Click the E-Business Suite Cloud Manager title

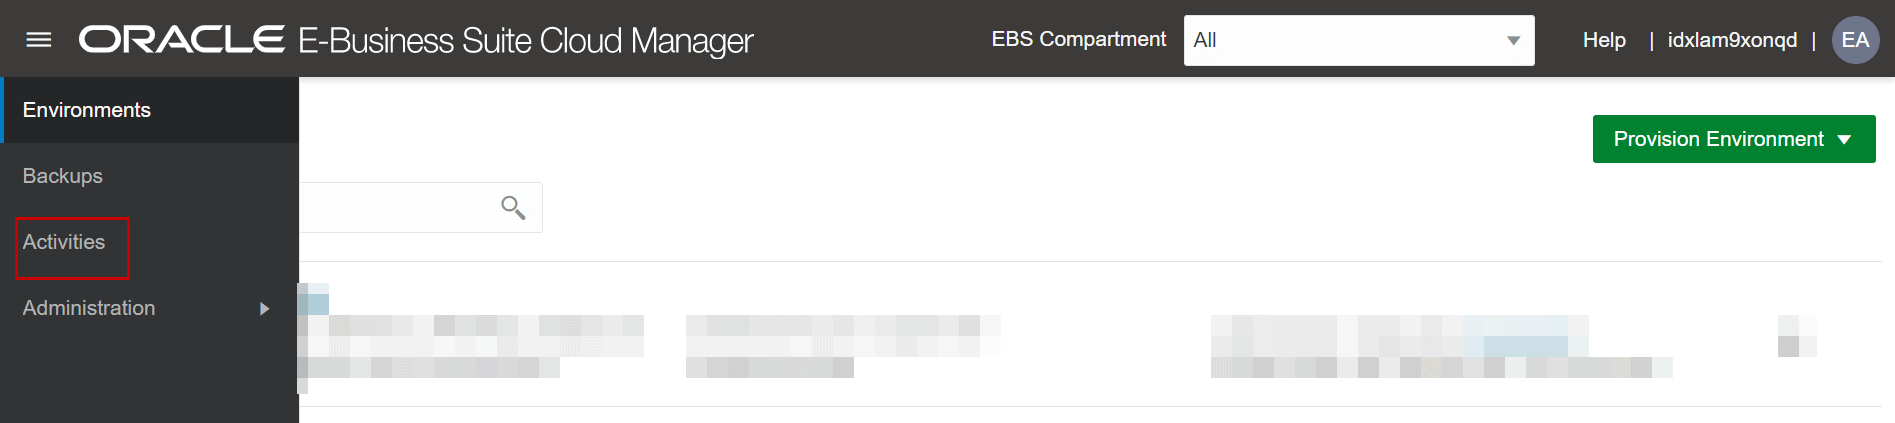526,41
